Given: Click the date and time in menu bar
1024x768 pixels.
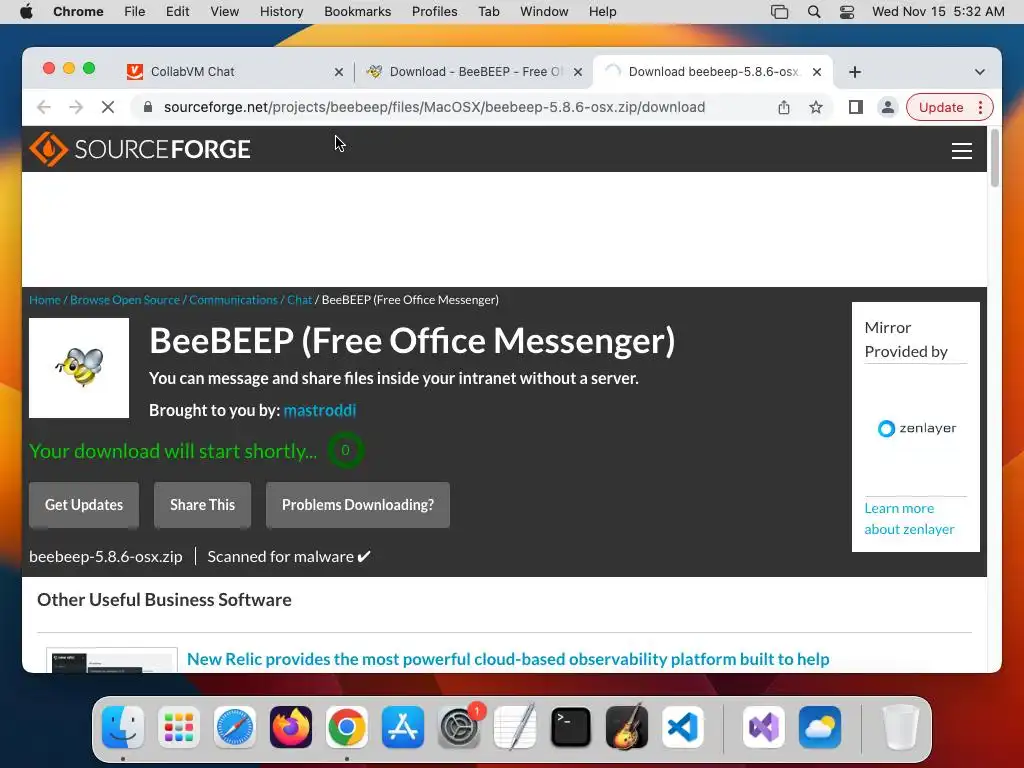Looking at the screenshot, I should (x=938, y=12).
